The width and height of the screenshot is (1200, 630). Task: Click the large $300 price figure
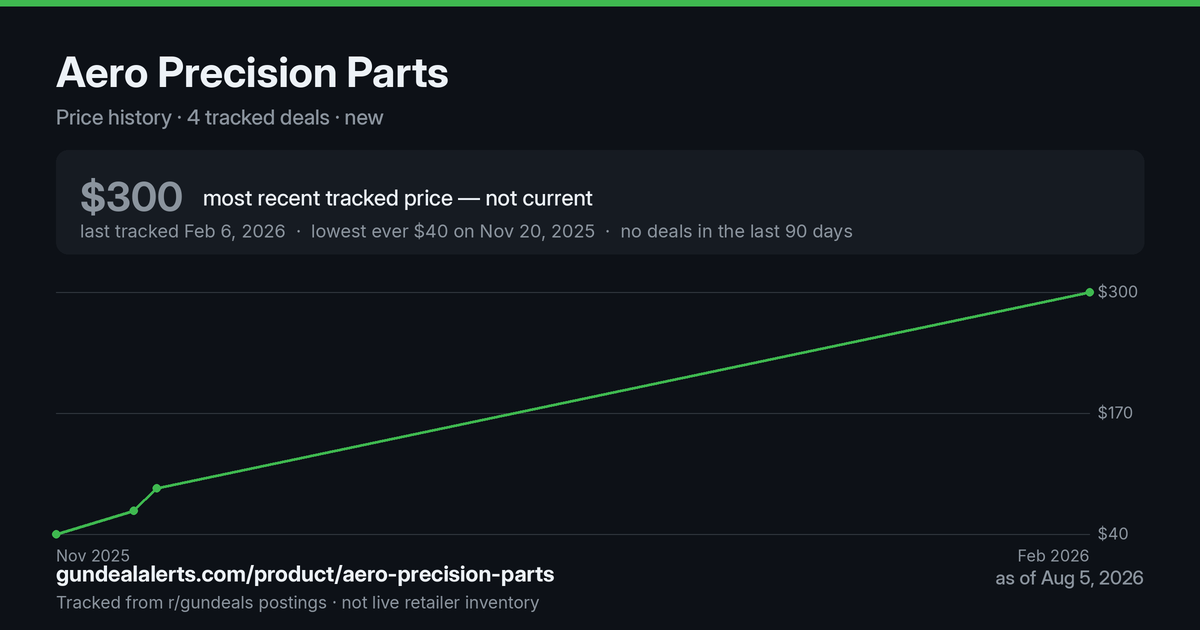[x=131, y=197]
